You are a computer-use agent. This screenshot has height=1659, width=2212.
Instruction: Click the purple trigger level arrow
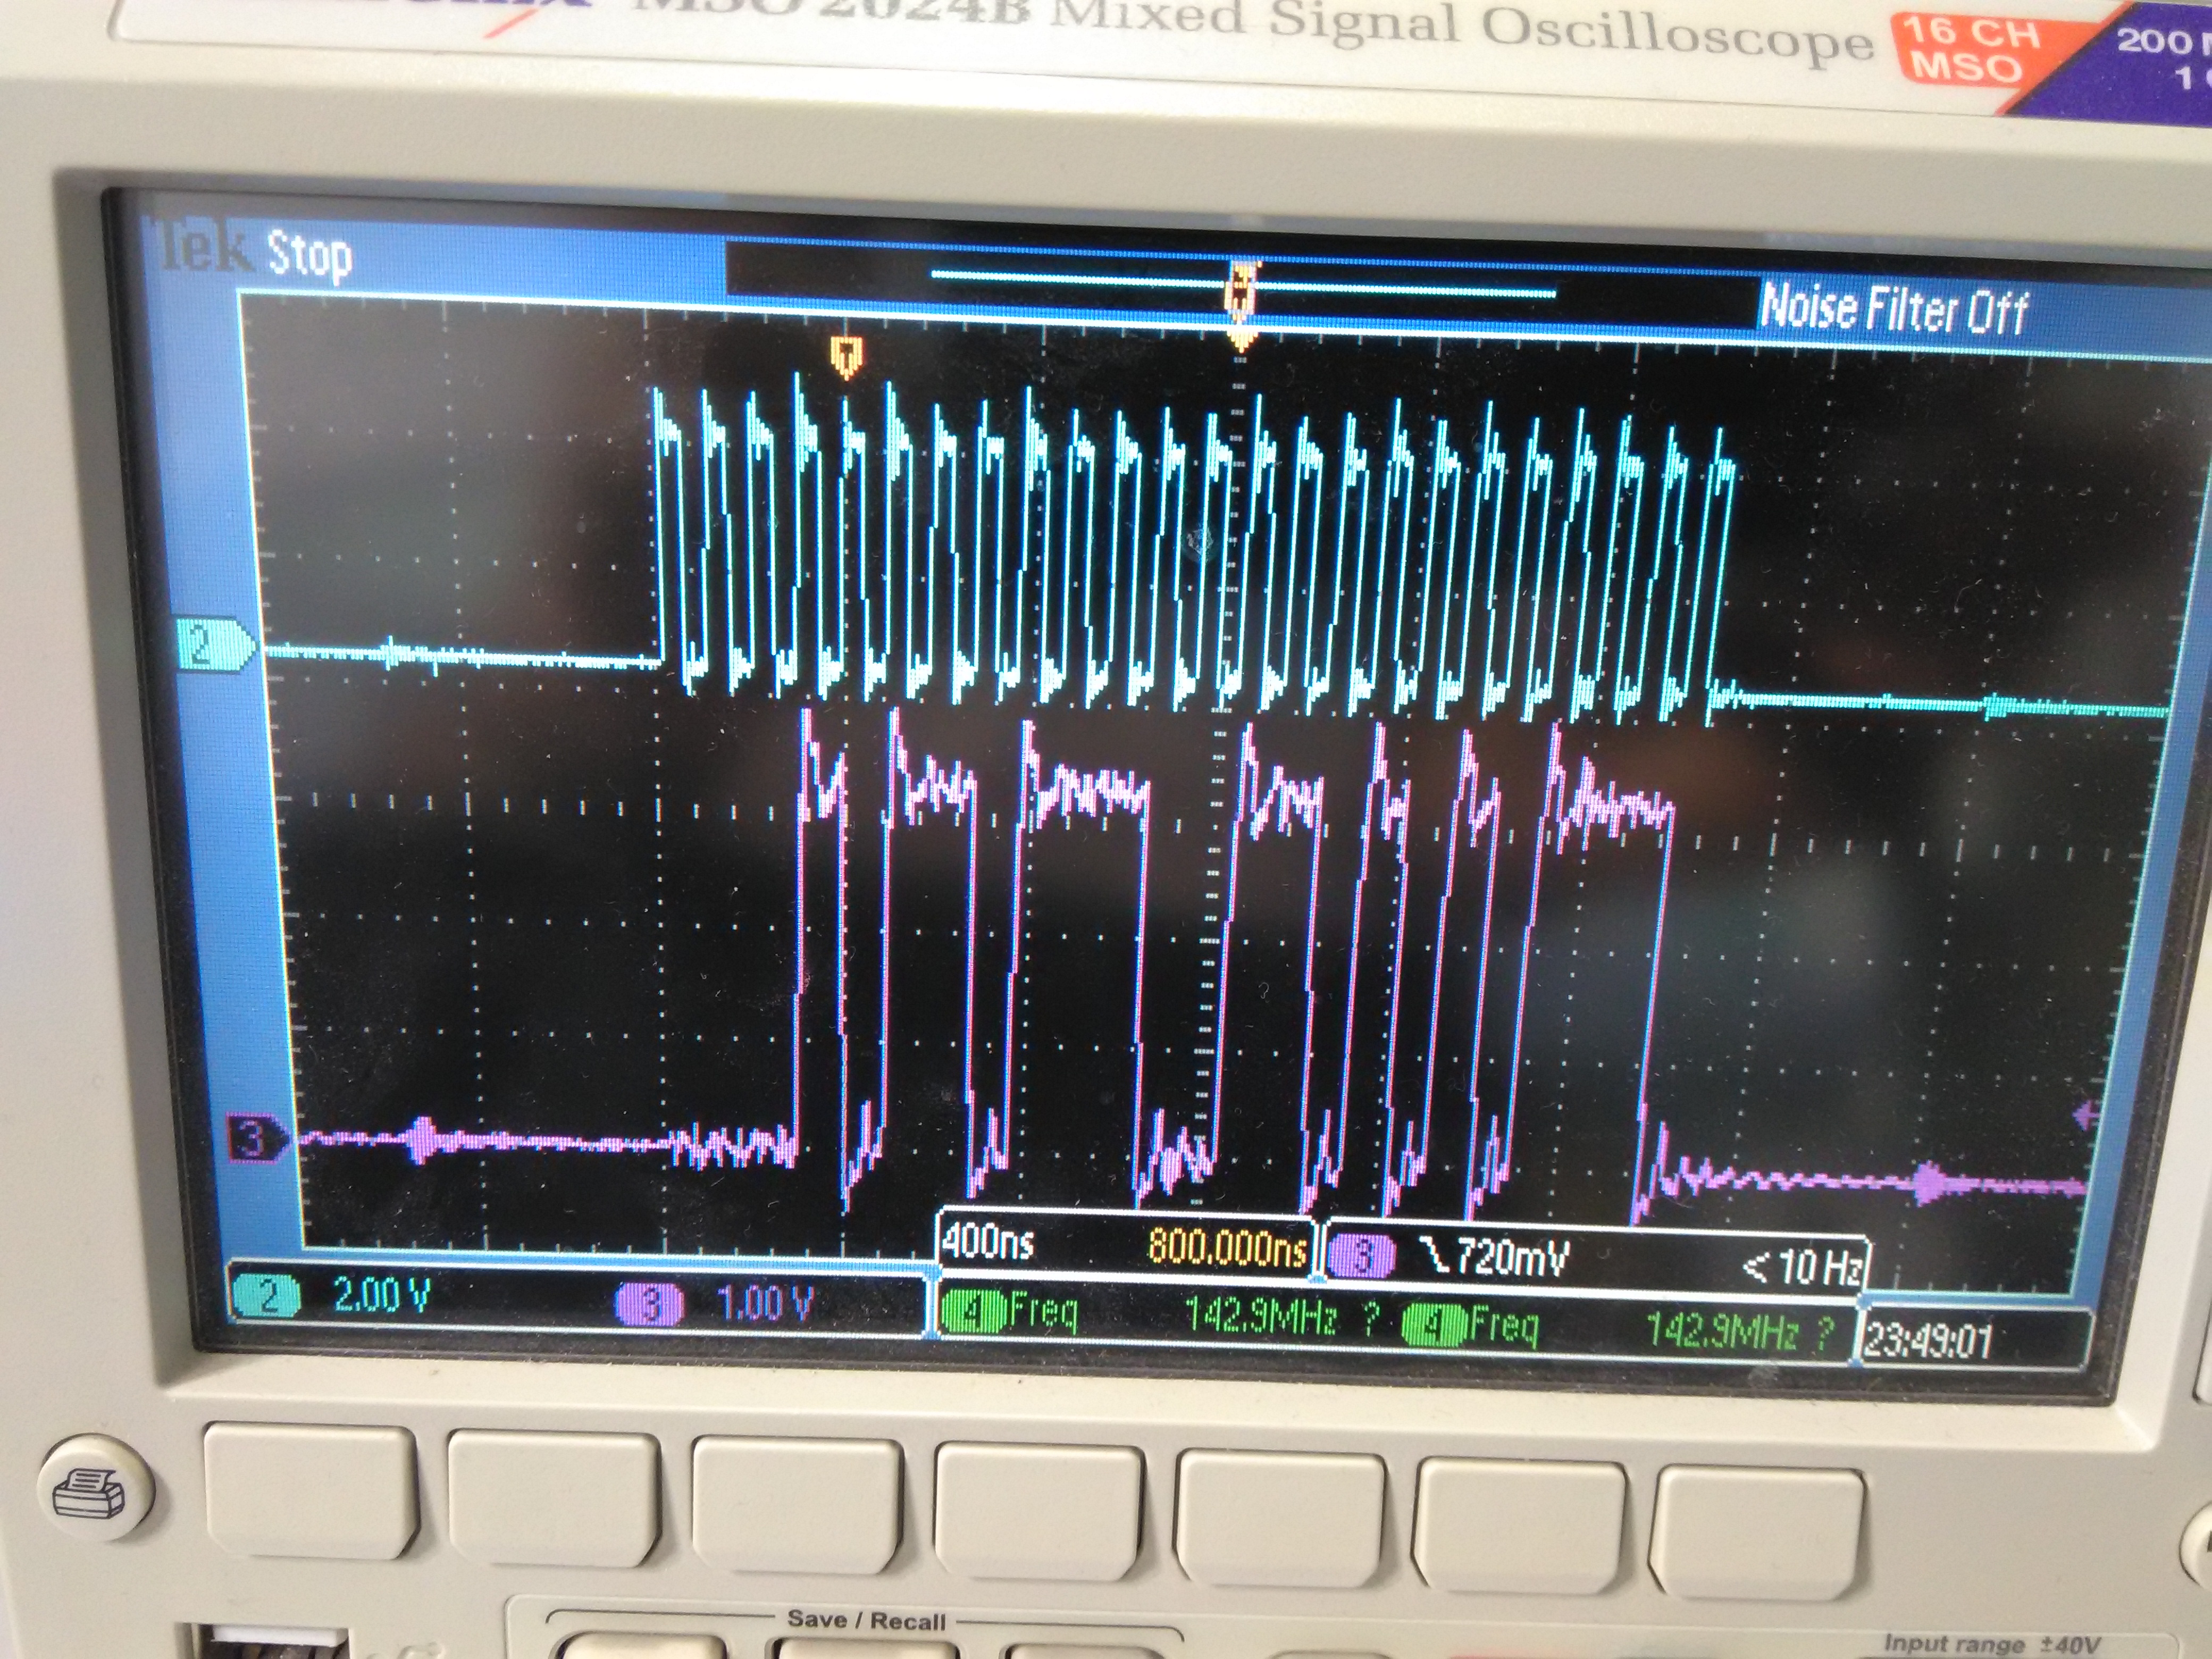[x=2086, y=1115]
